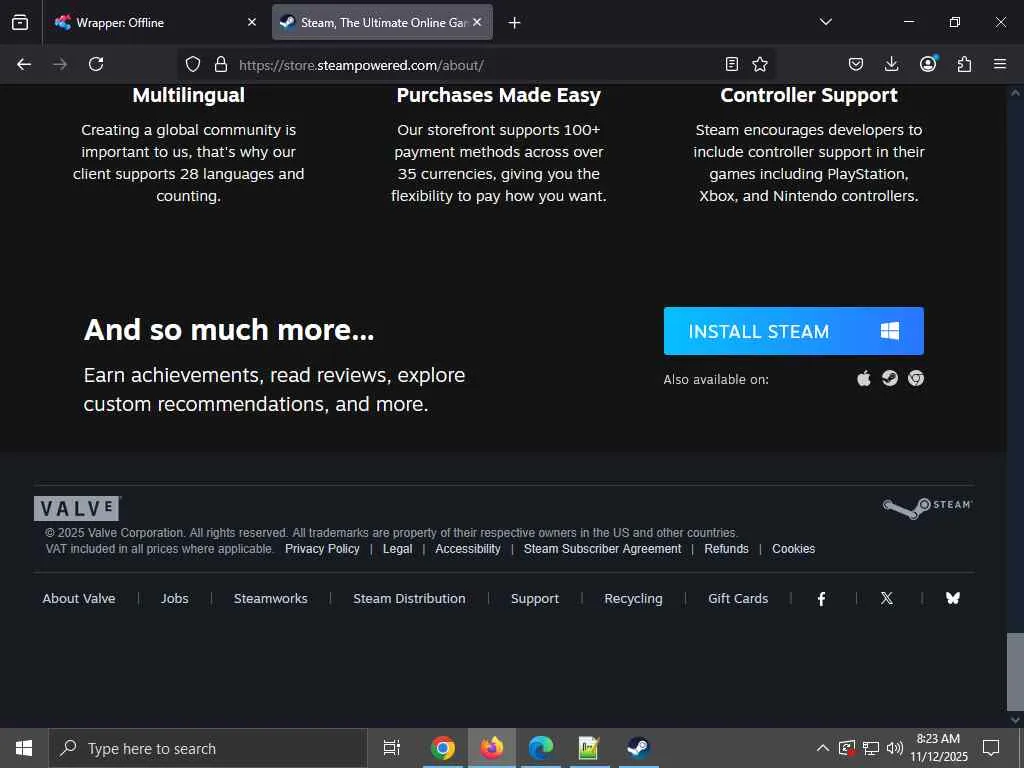Open the Windows Start menu
The image size is (1024, 768).
[x=24, y=748]
